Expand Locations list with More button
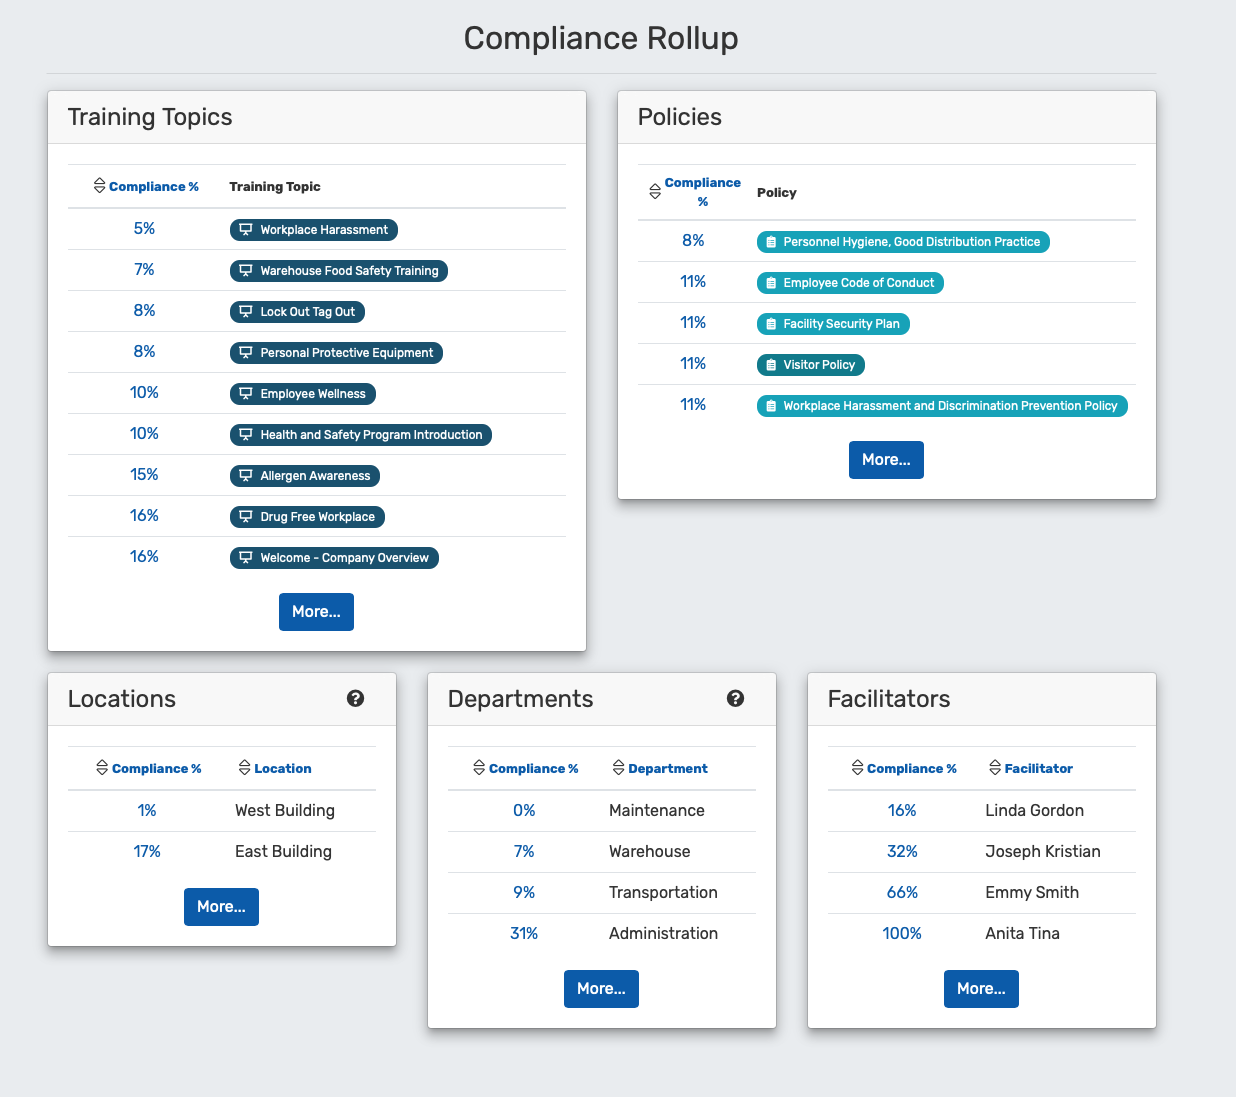Viewport: 1236px width, 1097px height. 221,907
